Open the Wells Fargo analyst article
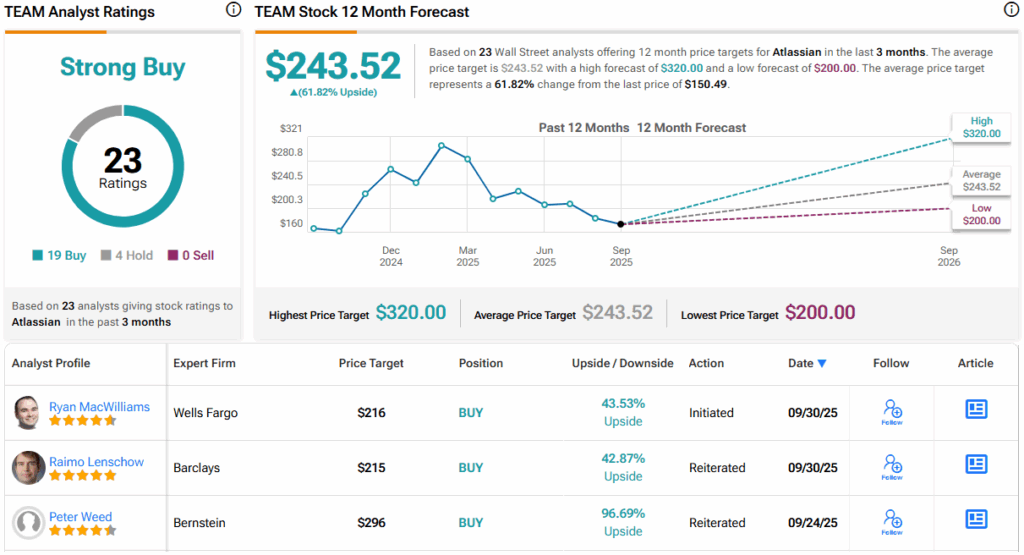The image size is (1024, 555). [x=976, y=409]
